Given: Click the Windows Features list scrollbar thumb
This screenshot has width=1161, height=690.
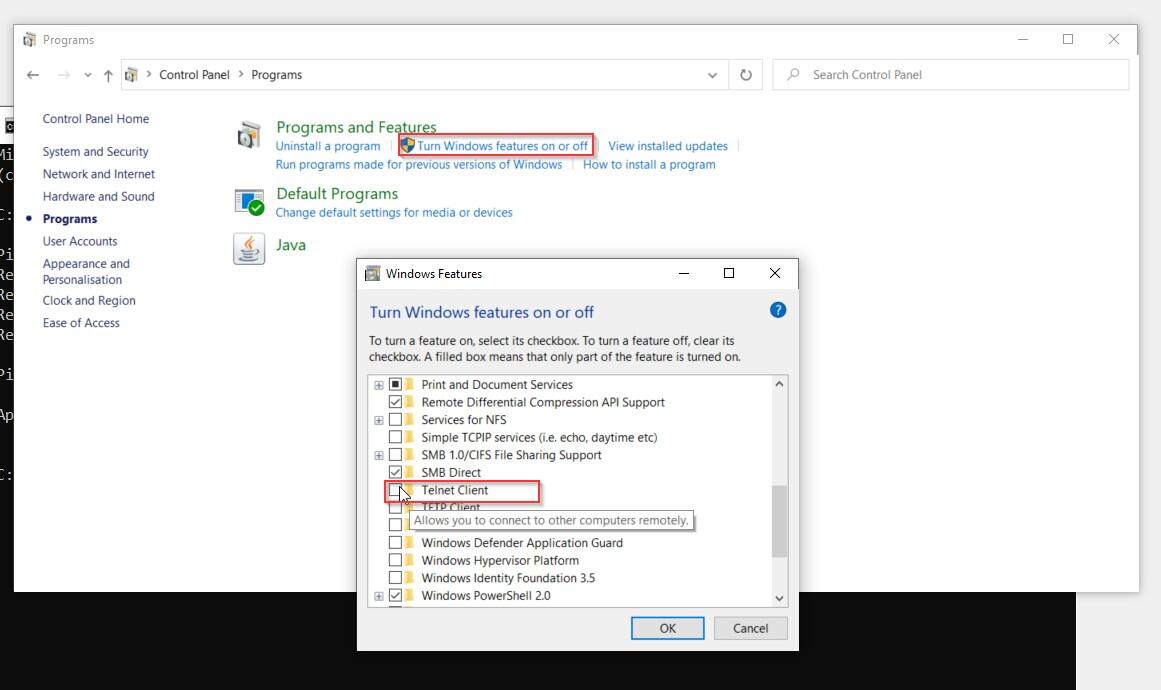Looking at the screenshot, I should 780,520.
